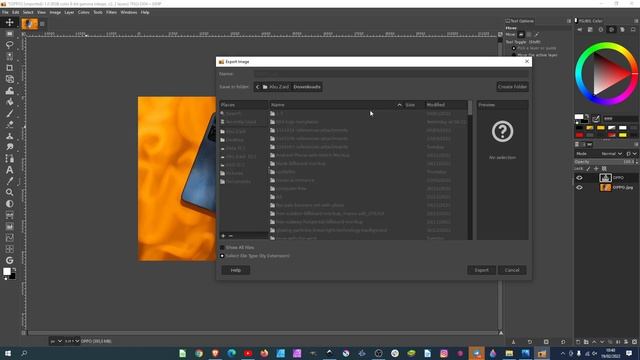
Task: Select the Crop tool
Action: pos(9,68)
